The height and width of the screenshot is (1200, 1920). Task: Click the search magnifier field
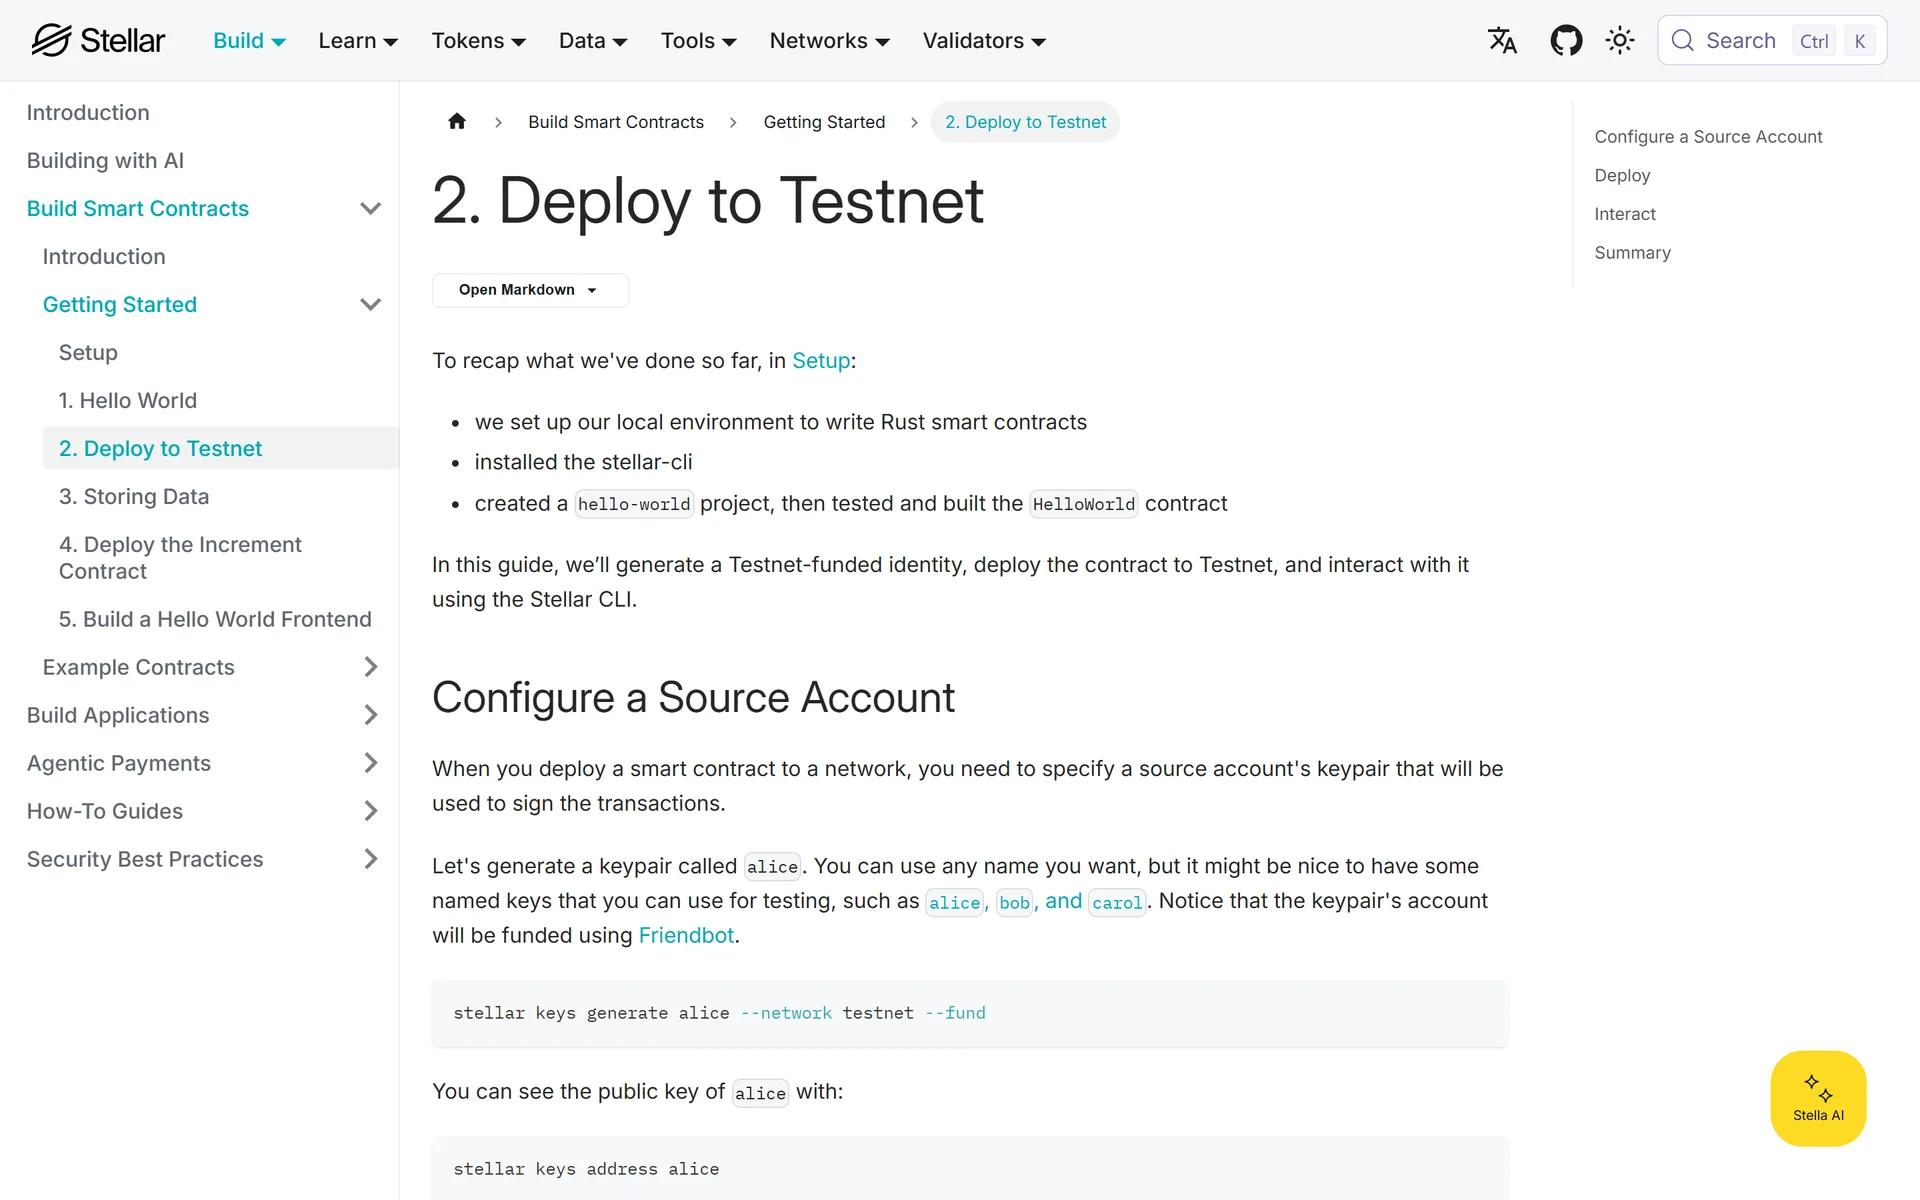1772,40
